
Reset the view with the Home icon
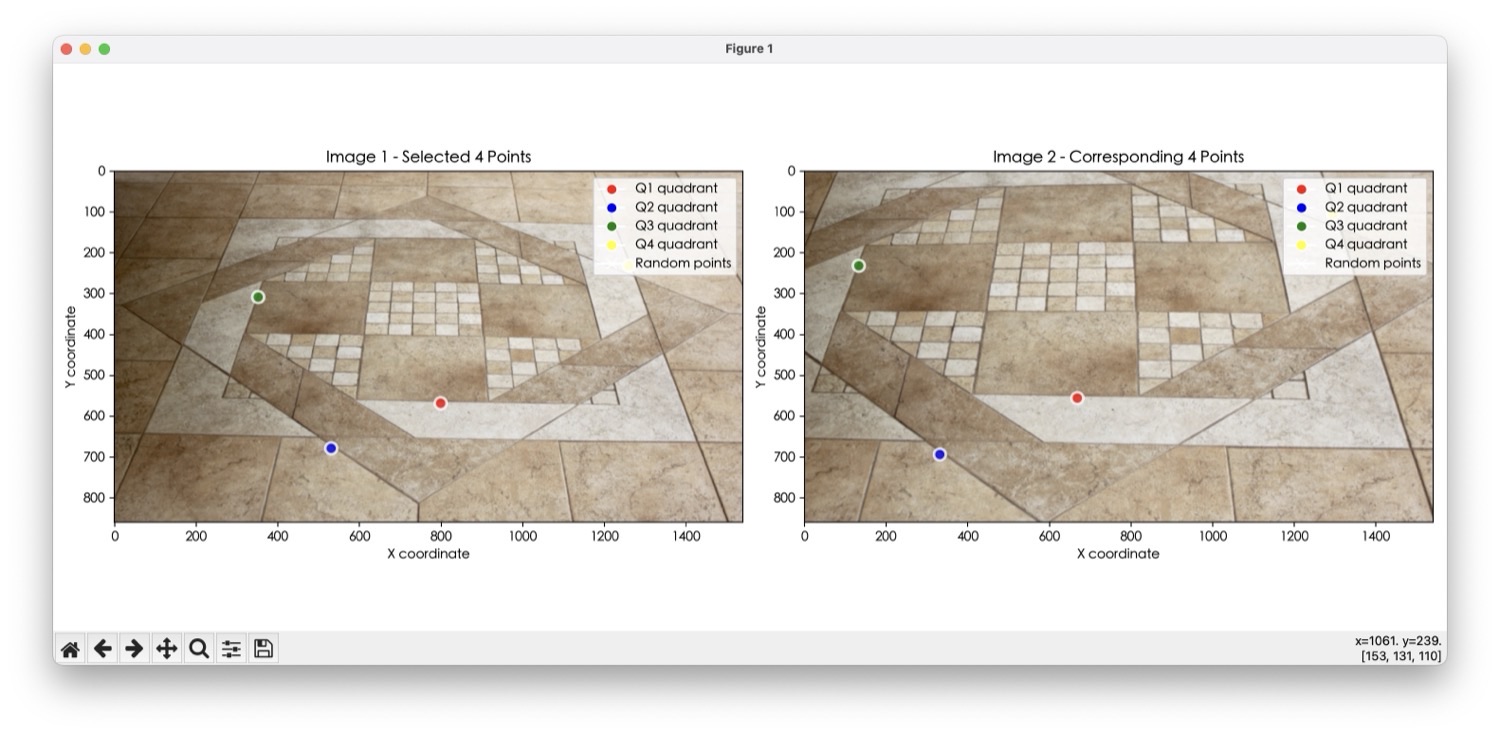(x=70, y=649)
